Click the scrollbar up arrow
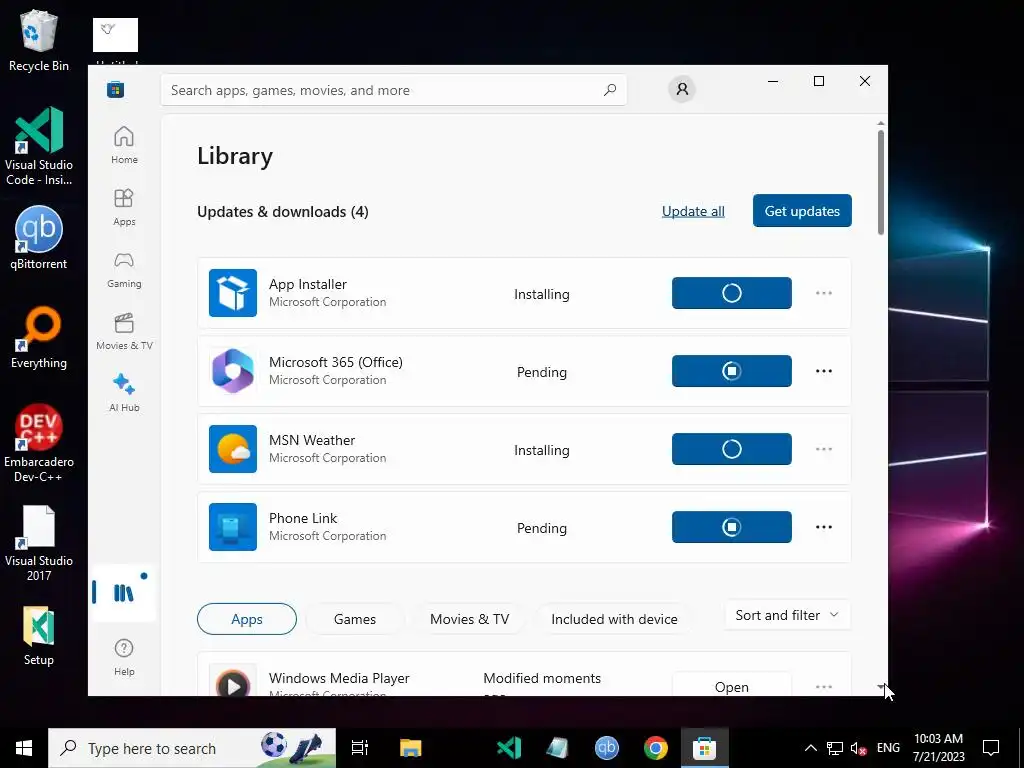Viewport: 1024px width, 768px height. pos(880,123)
